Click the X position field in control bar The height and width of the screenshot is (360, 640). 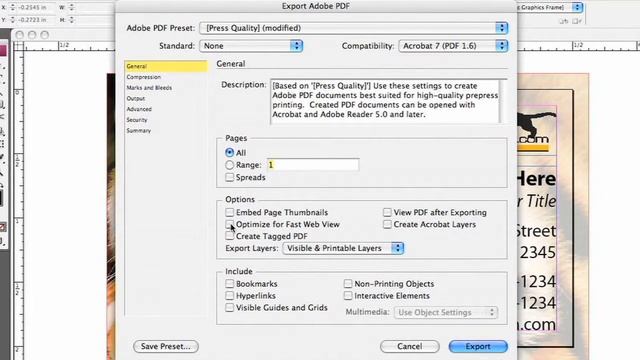click(x=34, y=7)
